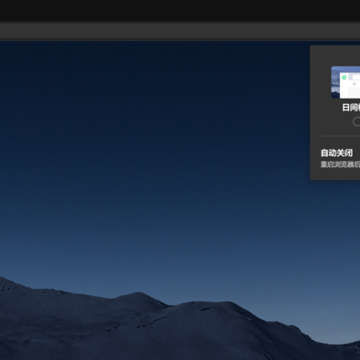Click the 自动关闭 setting label
This screenshot has width=360, height=360.
tap(337, 153)
